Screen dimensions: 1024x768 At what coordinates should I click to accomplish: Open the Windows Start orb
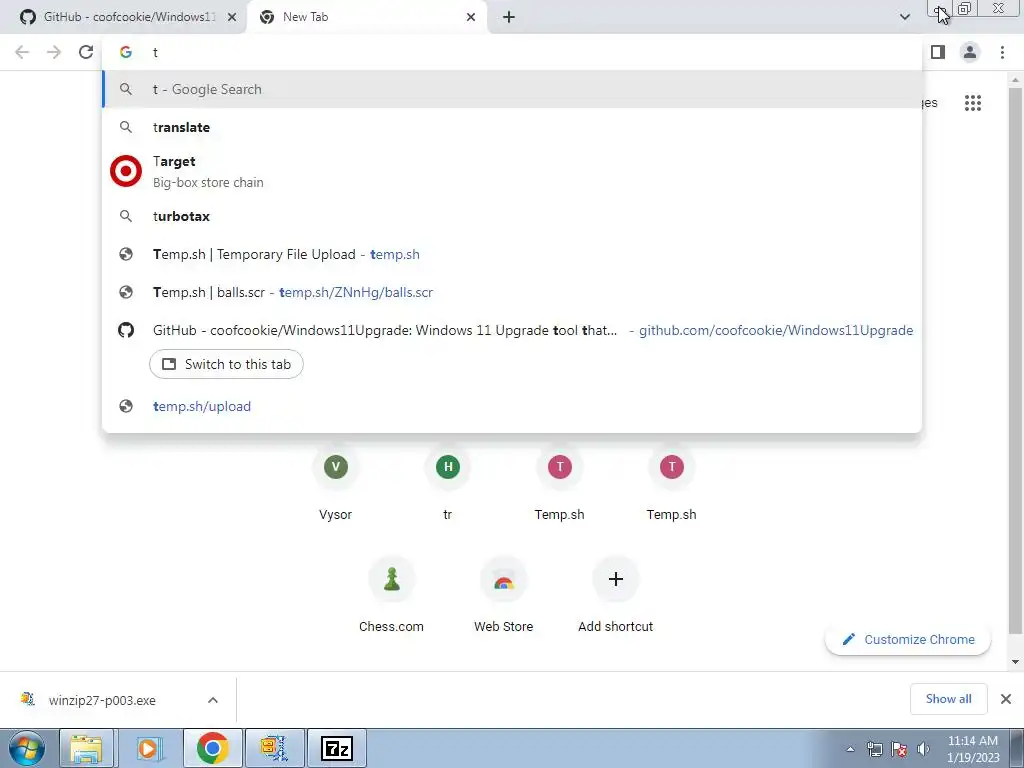(27, 748)
